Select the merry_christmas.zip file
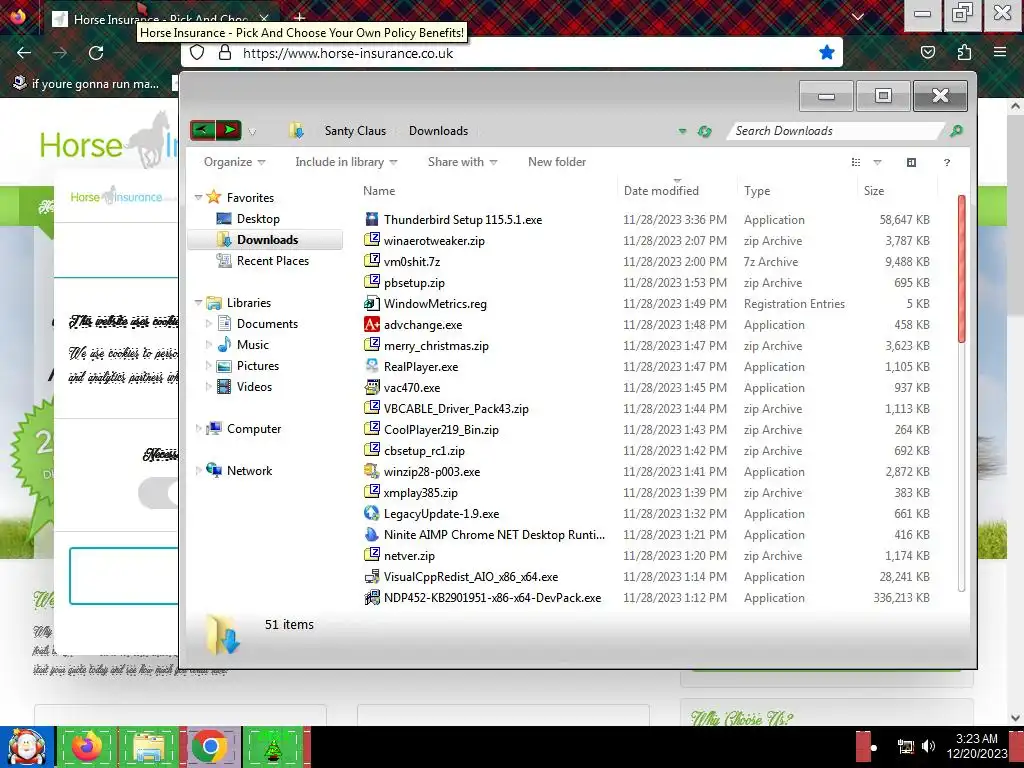 436,345
